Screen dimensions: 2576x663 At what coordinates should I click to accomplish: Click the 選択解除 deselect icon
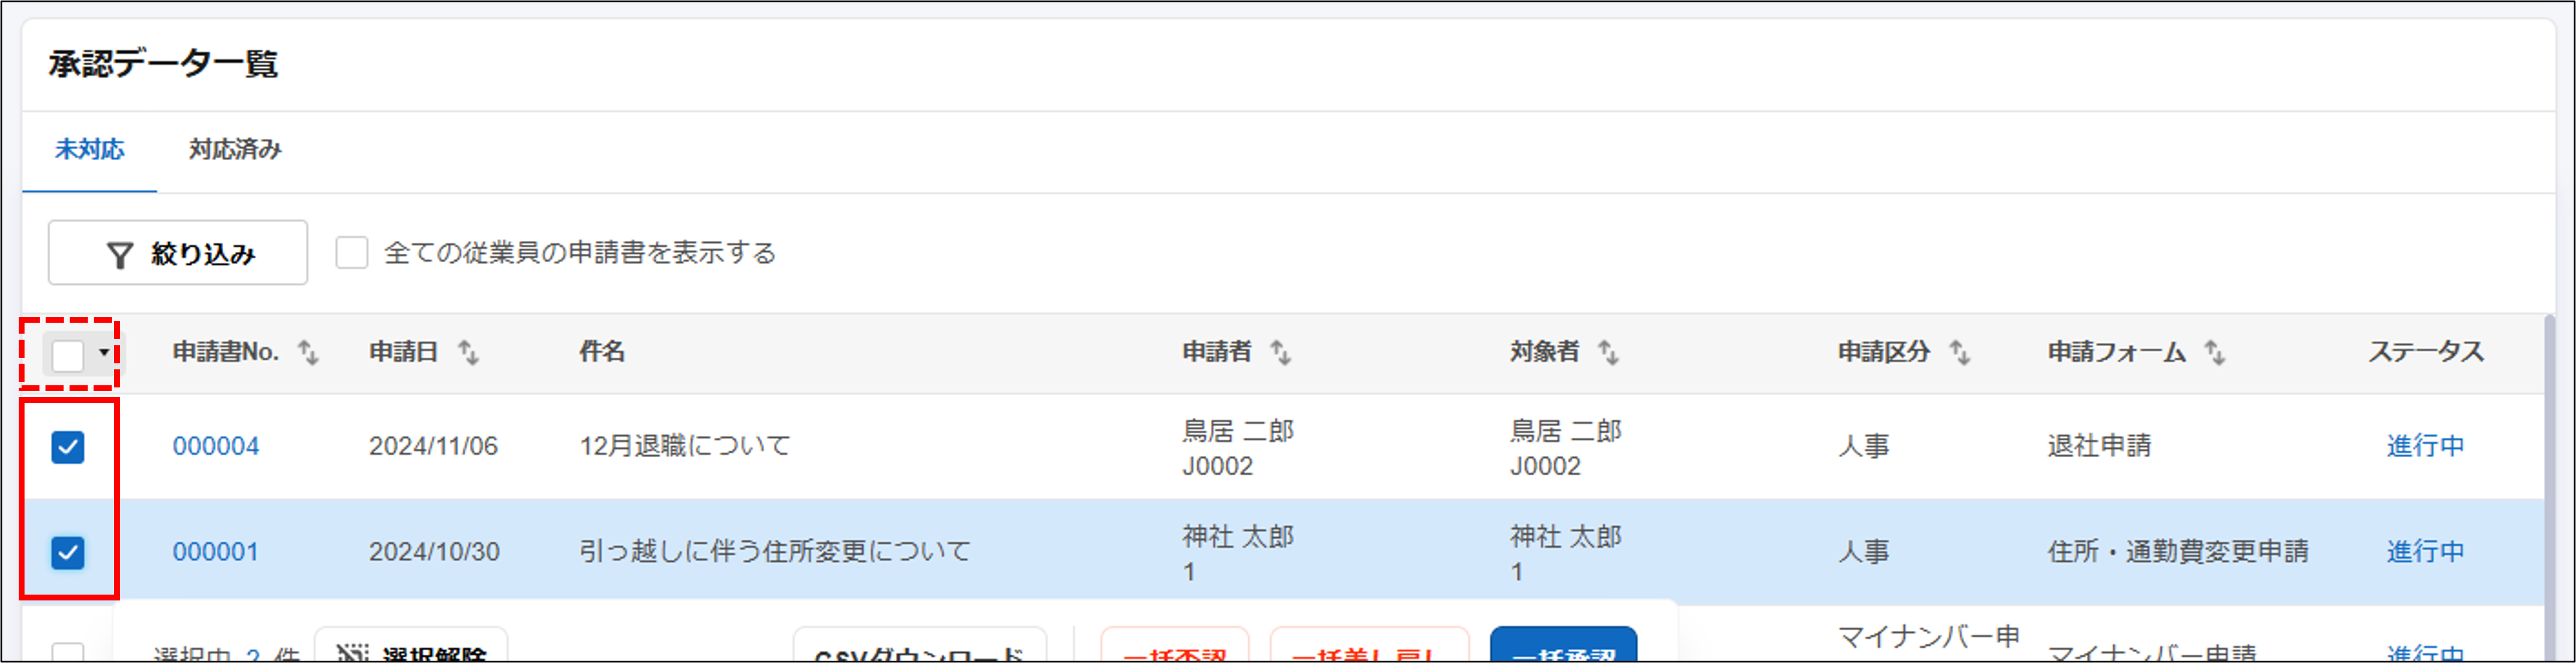tap(352, 653)
